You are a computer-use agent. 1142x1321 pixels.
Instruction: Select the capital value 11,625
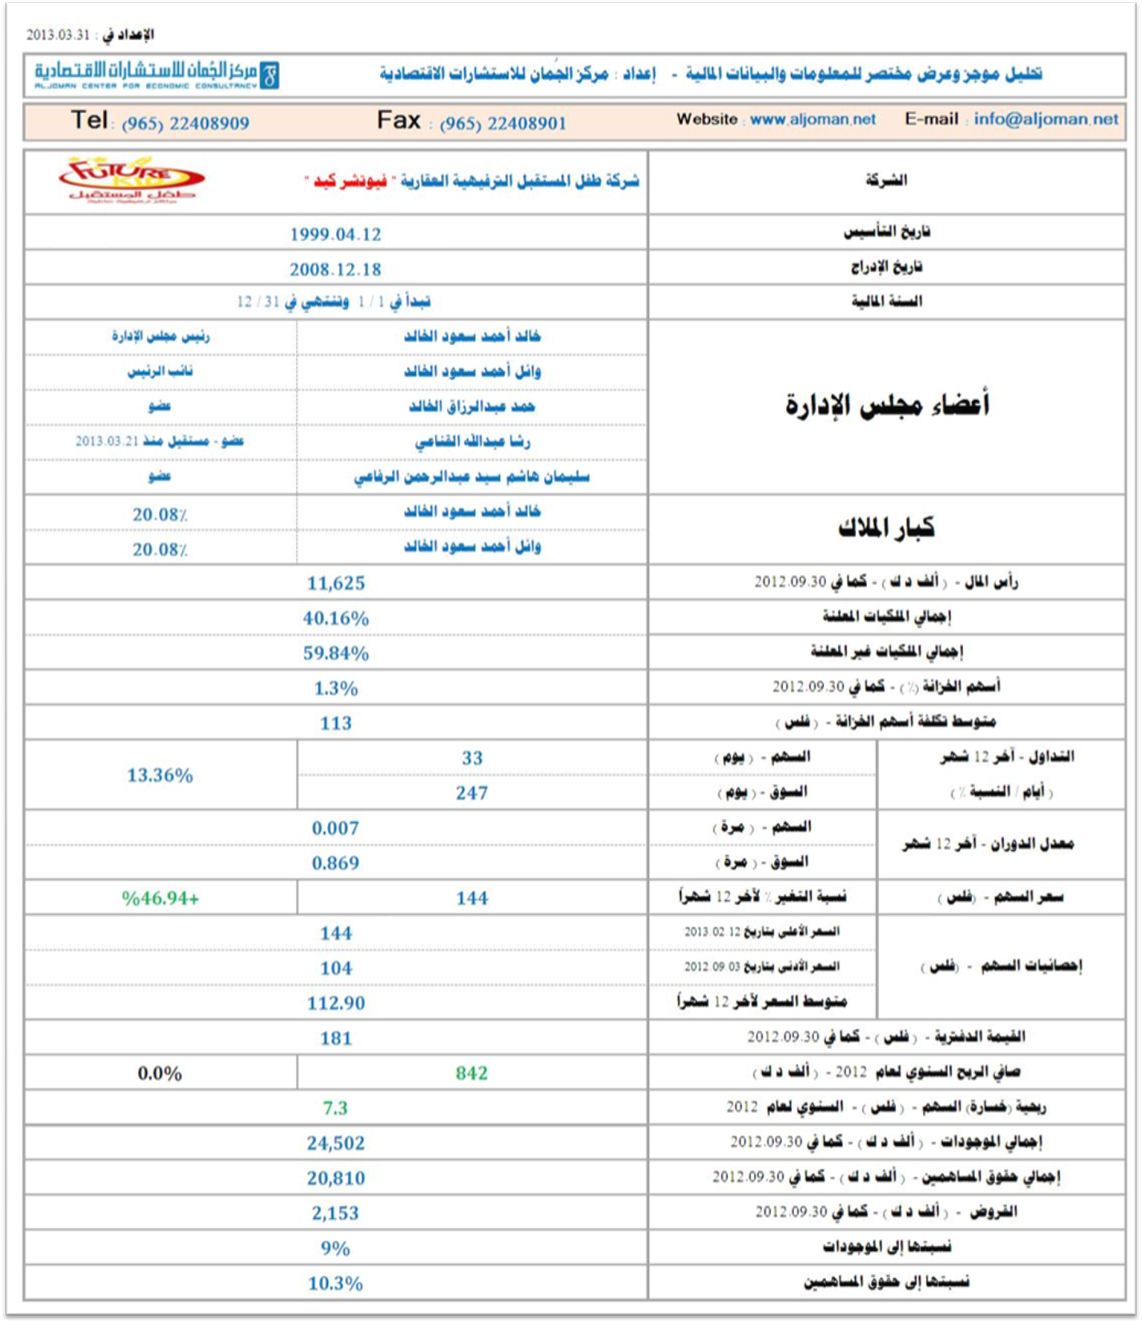point(336,583)
